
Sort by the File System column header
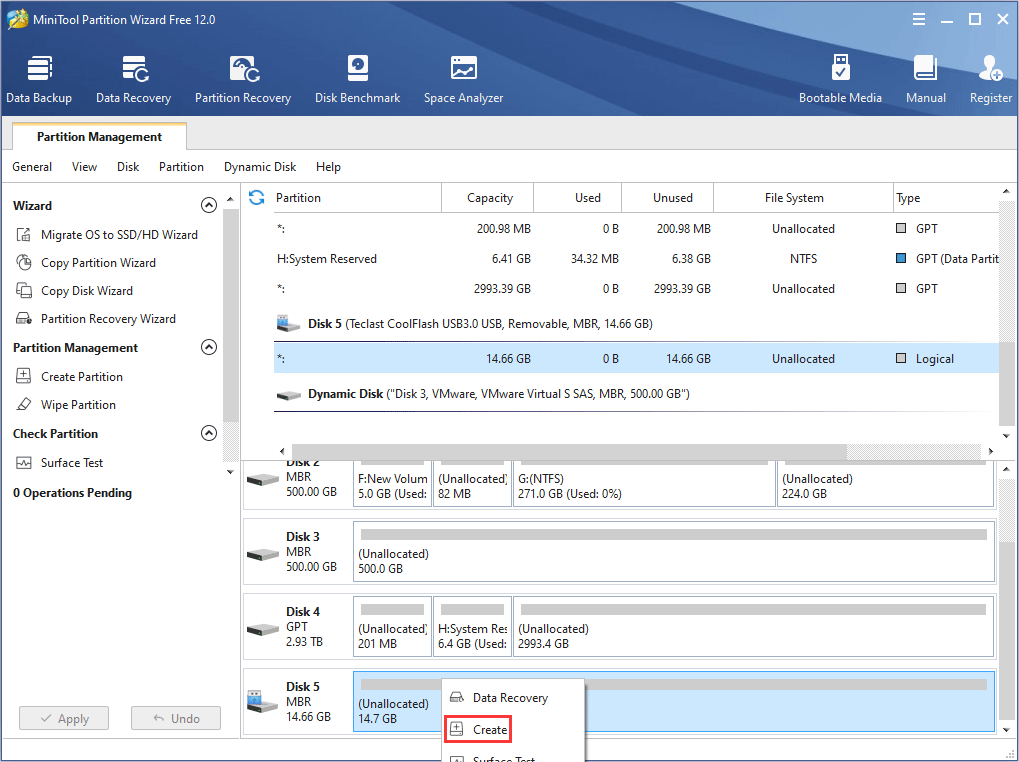pyautogui.click(x=803, y=197)
